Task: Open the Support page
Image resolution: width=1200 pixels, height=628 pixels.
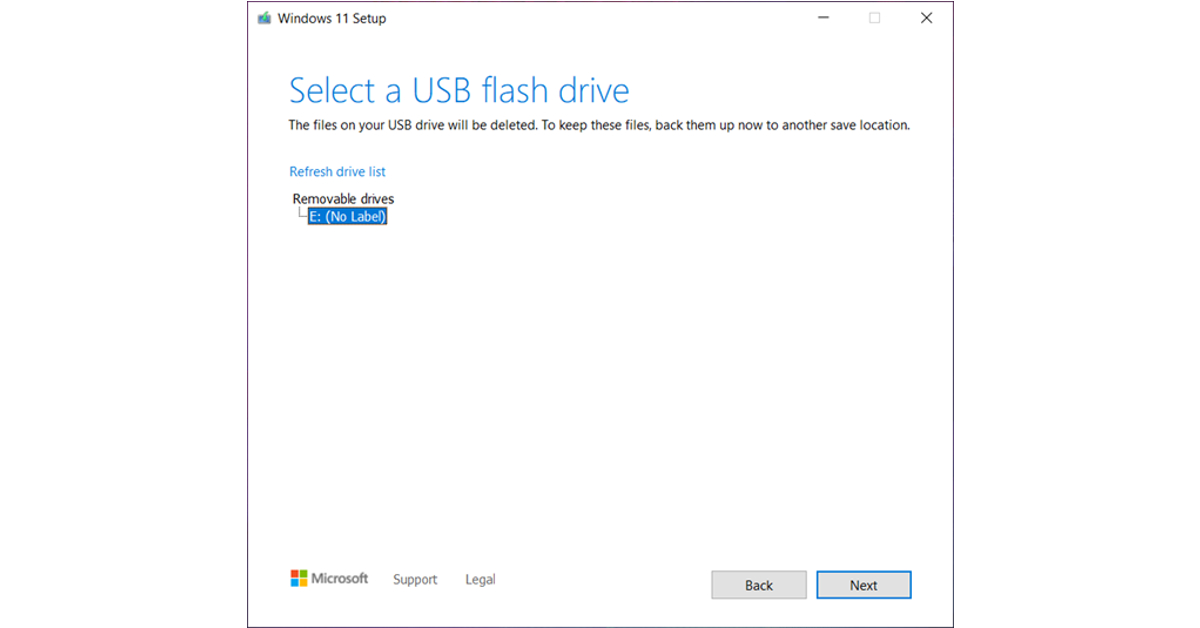Action: click(415, 579)
